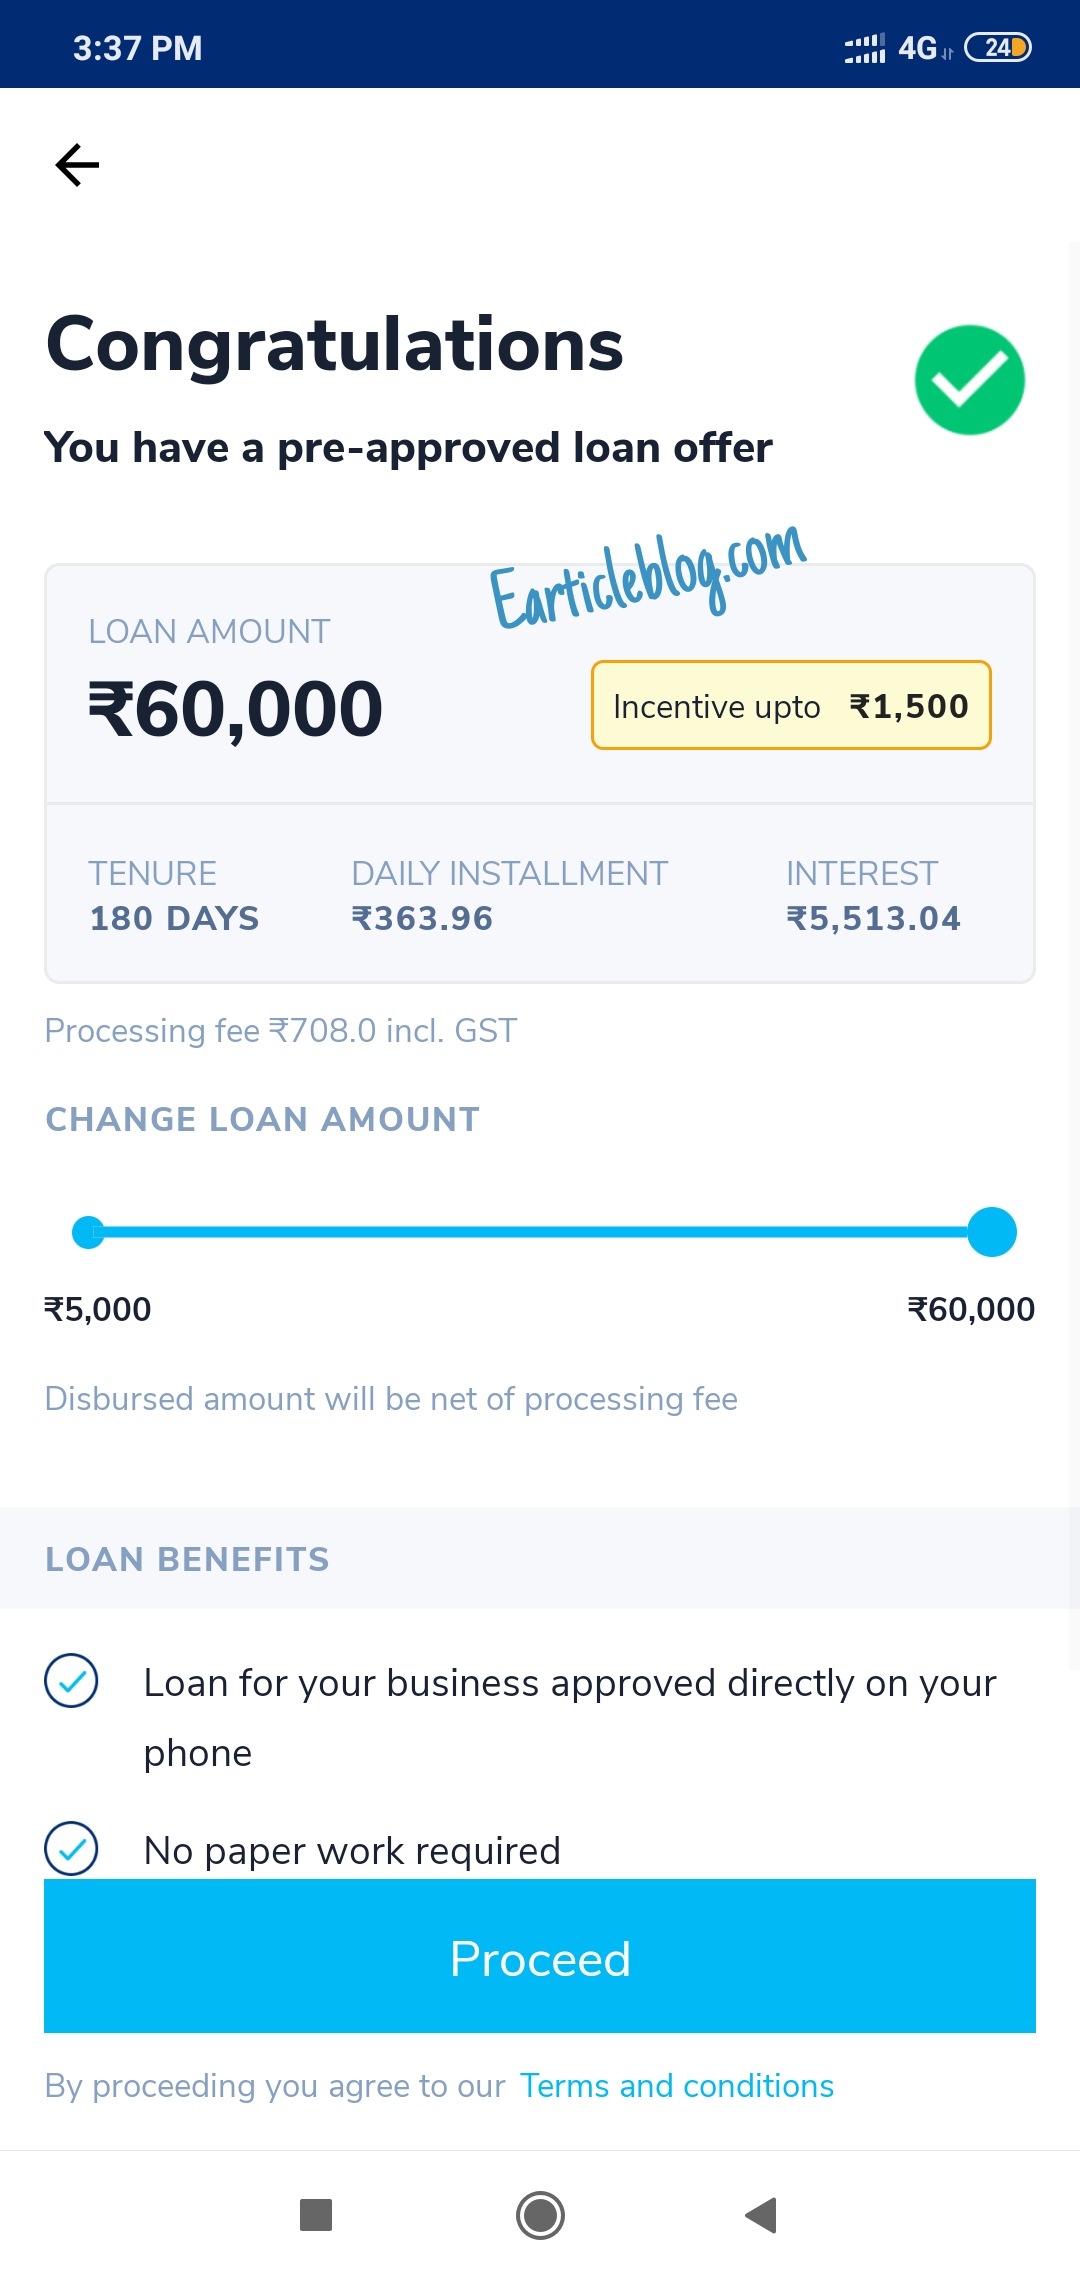The height and width of the screenshot is (2280, 1080).
Task: Tap the ₹60,000 loan amount value
Action: pos(236,709)
